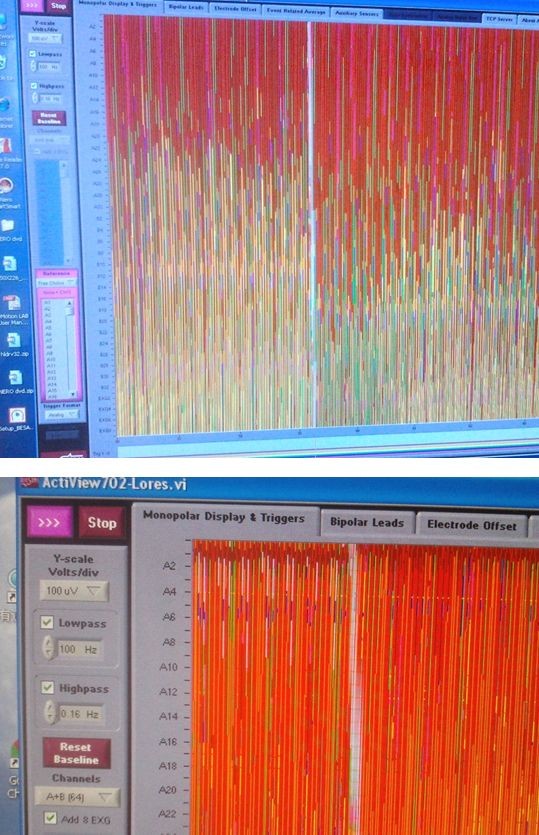The height and width of the screenshot is (835, 539).
Task: Open the 500226 file icon on the desktop
Action: 10,264
